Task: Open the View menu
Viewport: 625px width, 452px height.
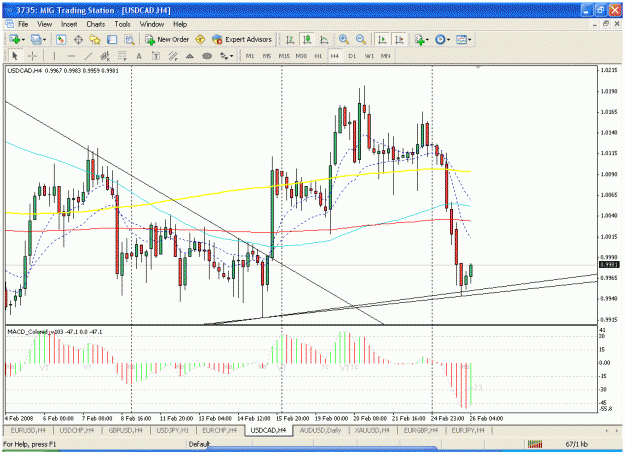Action: pos(45,24)
